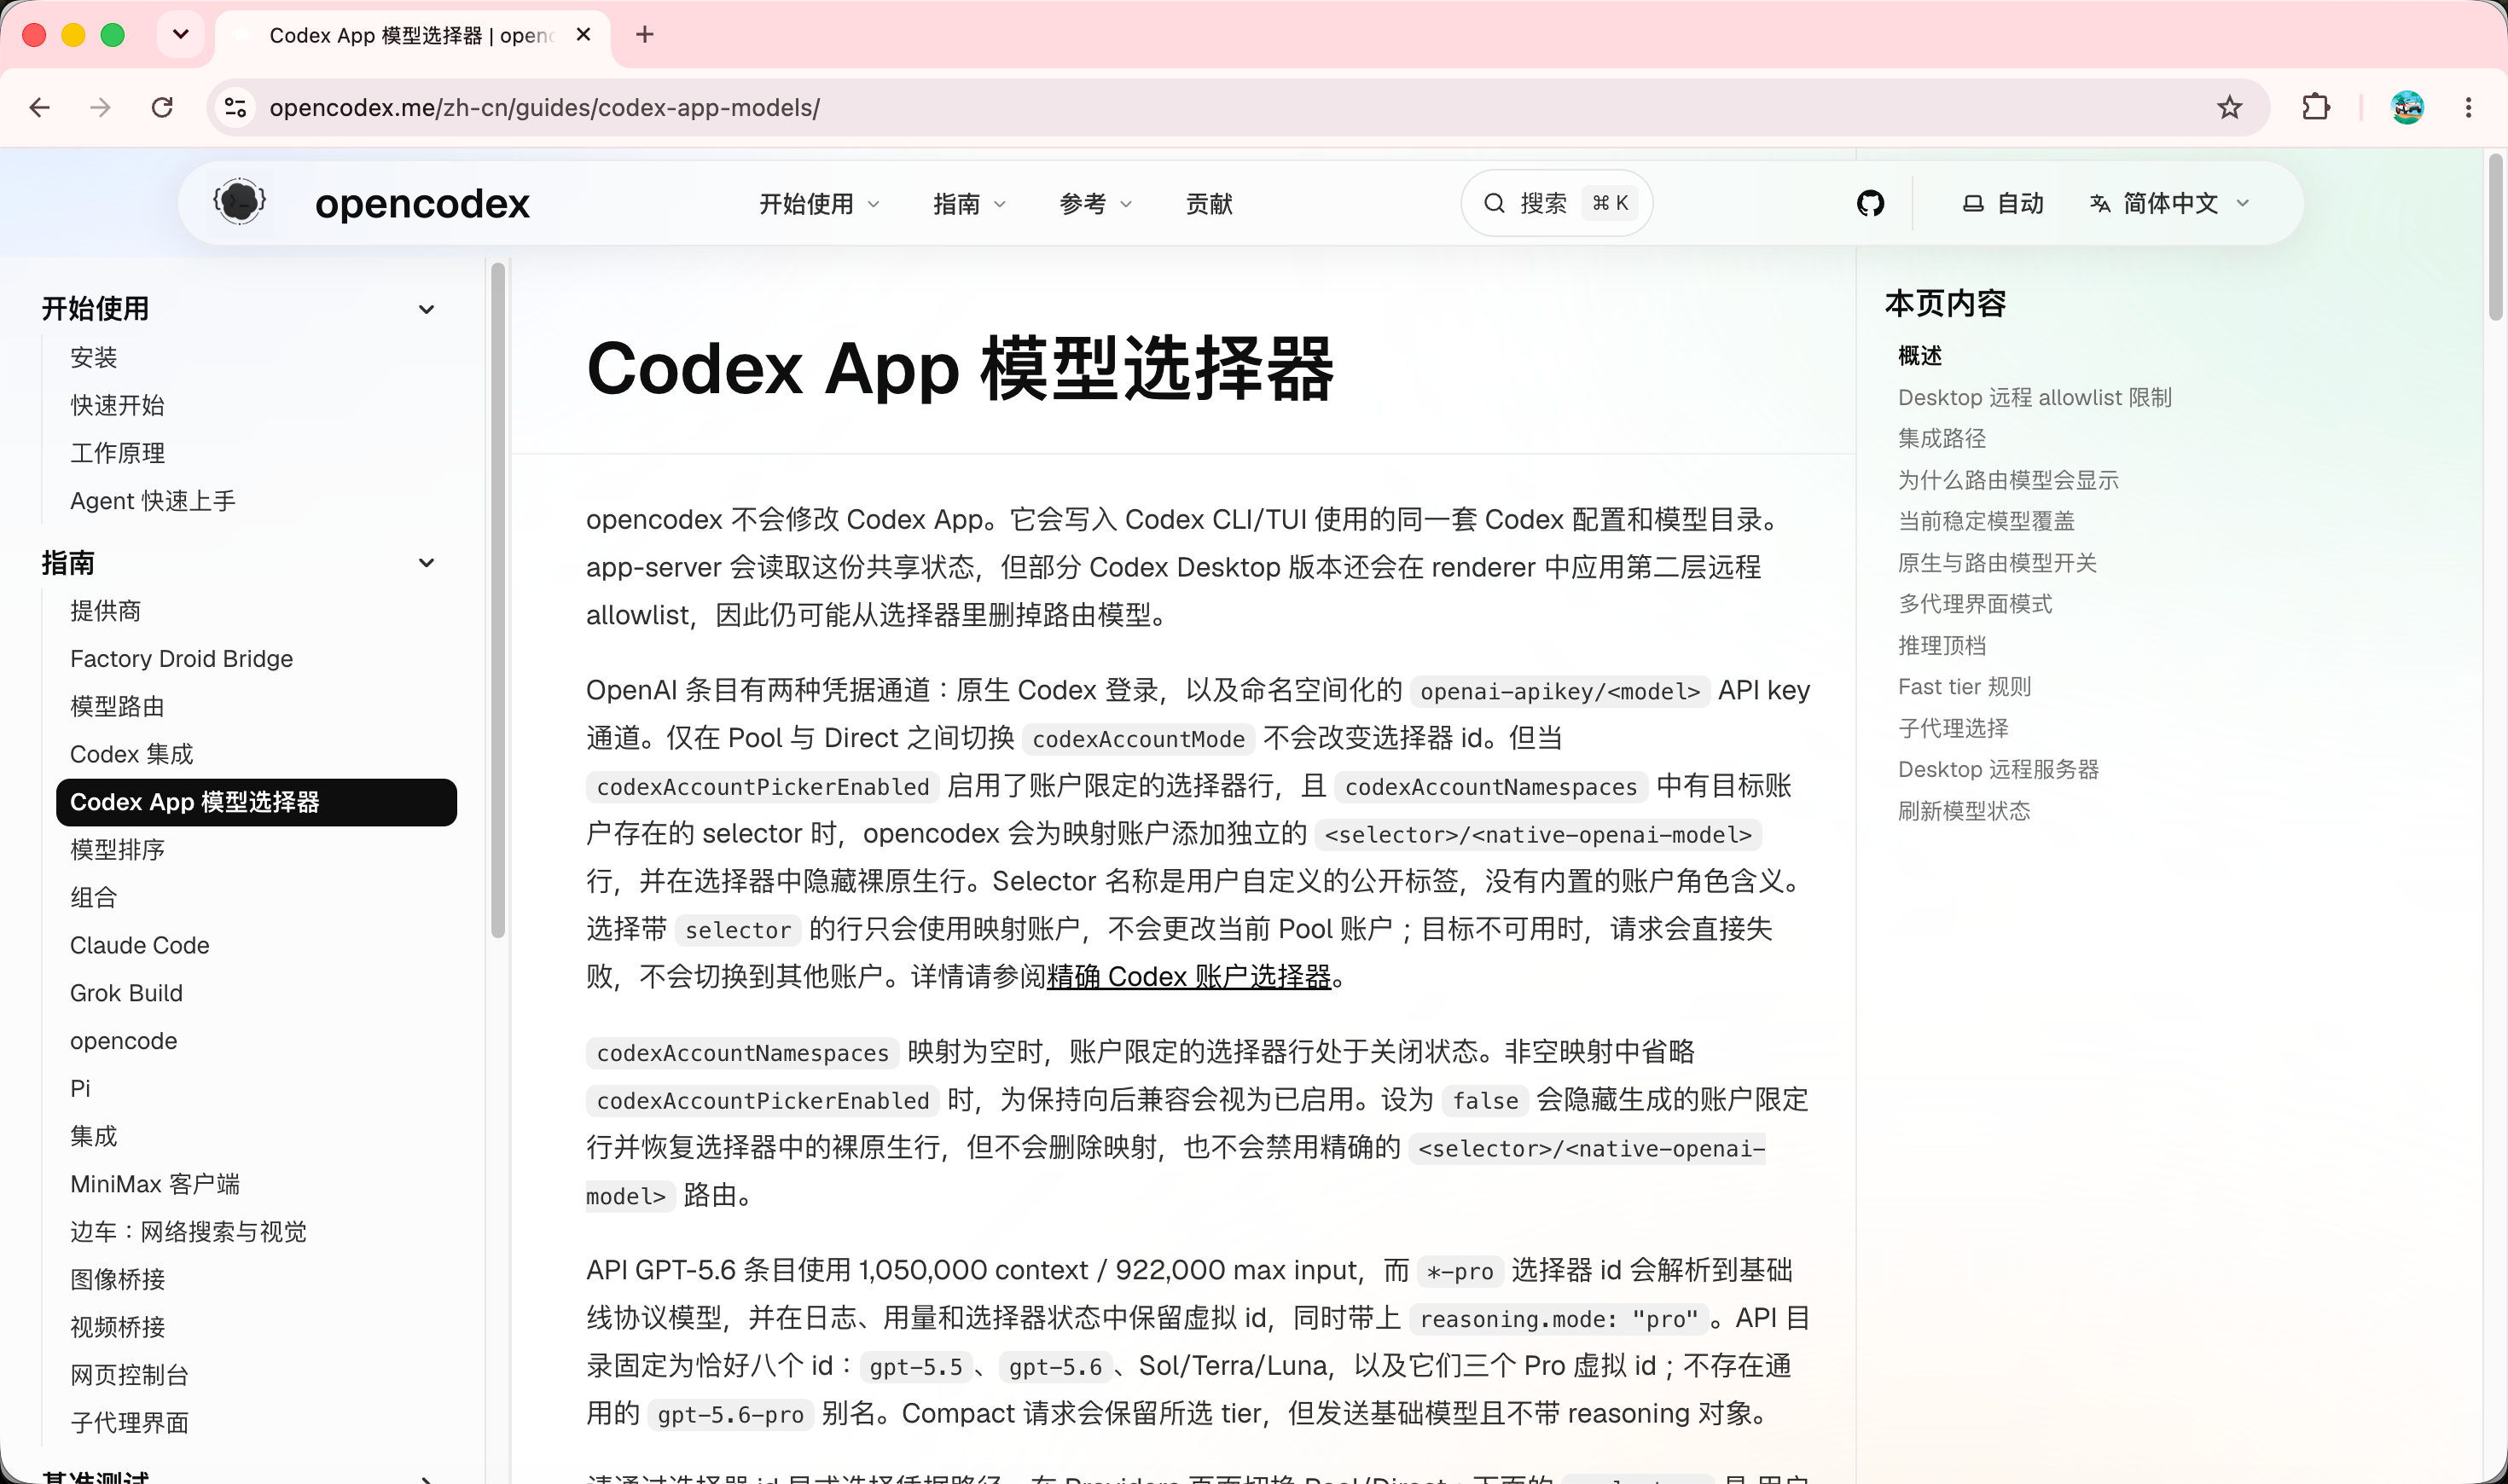2508x1484 pixels.
Task: Jump to 集成路径 section
Action: point(1942,439)
